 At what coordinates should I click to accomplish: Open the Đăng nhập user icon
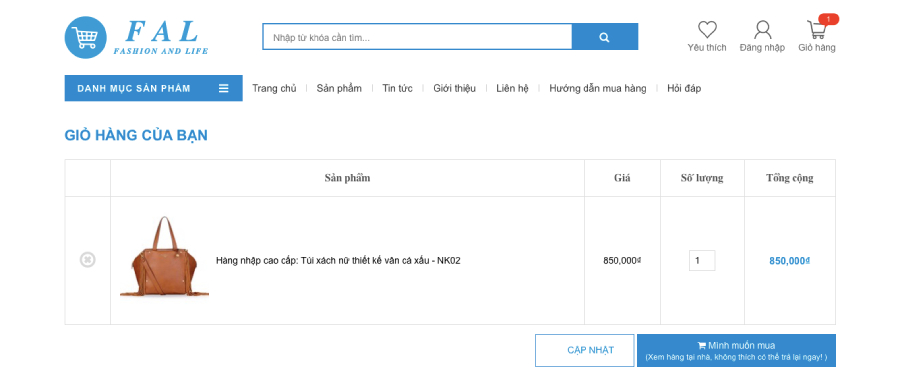tap(762, 29)
